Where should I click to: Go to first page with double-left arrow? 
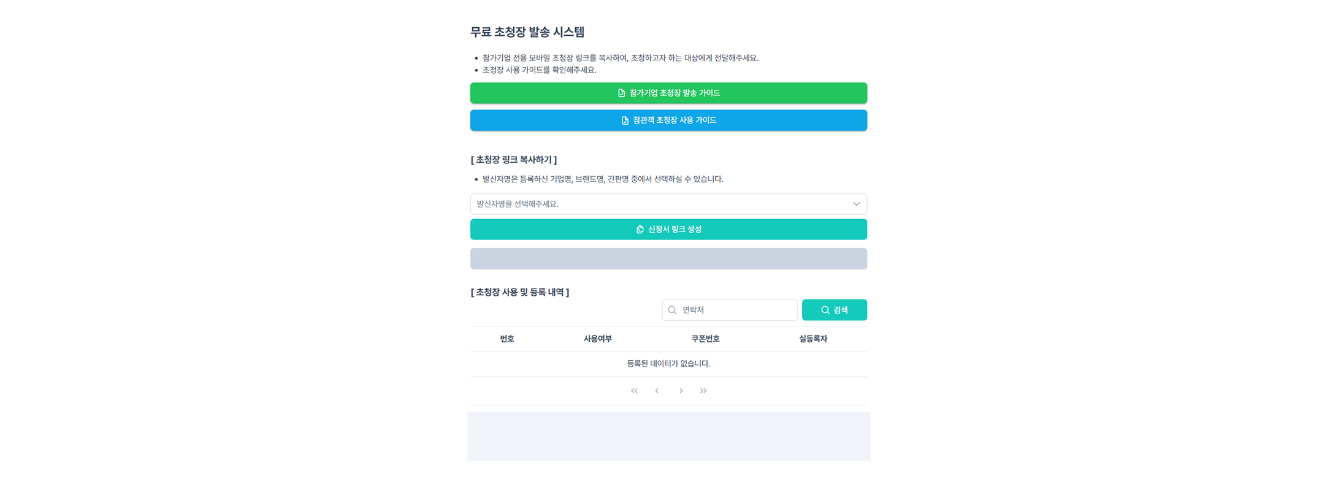tap(634, 390)
